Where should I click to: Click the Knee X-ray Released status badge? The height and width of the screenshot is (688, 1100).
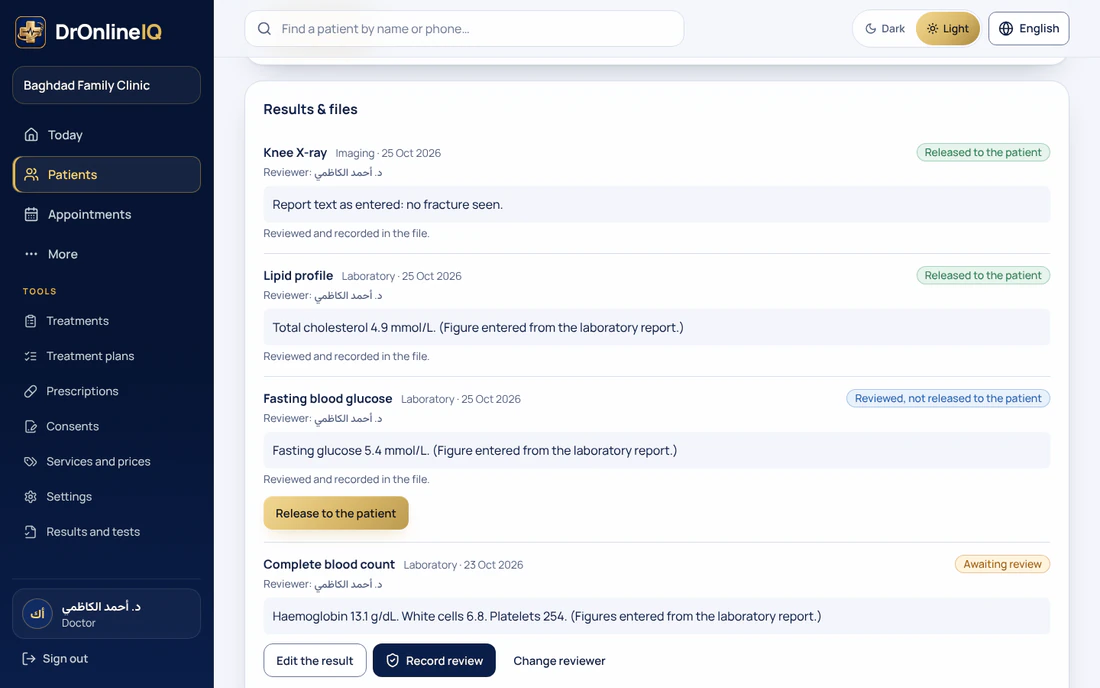coord(983,152)
